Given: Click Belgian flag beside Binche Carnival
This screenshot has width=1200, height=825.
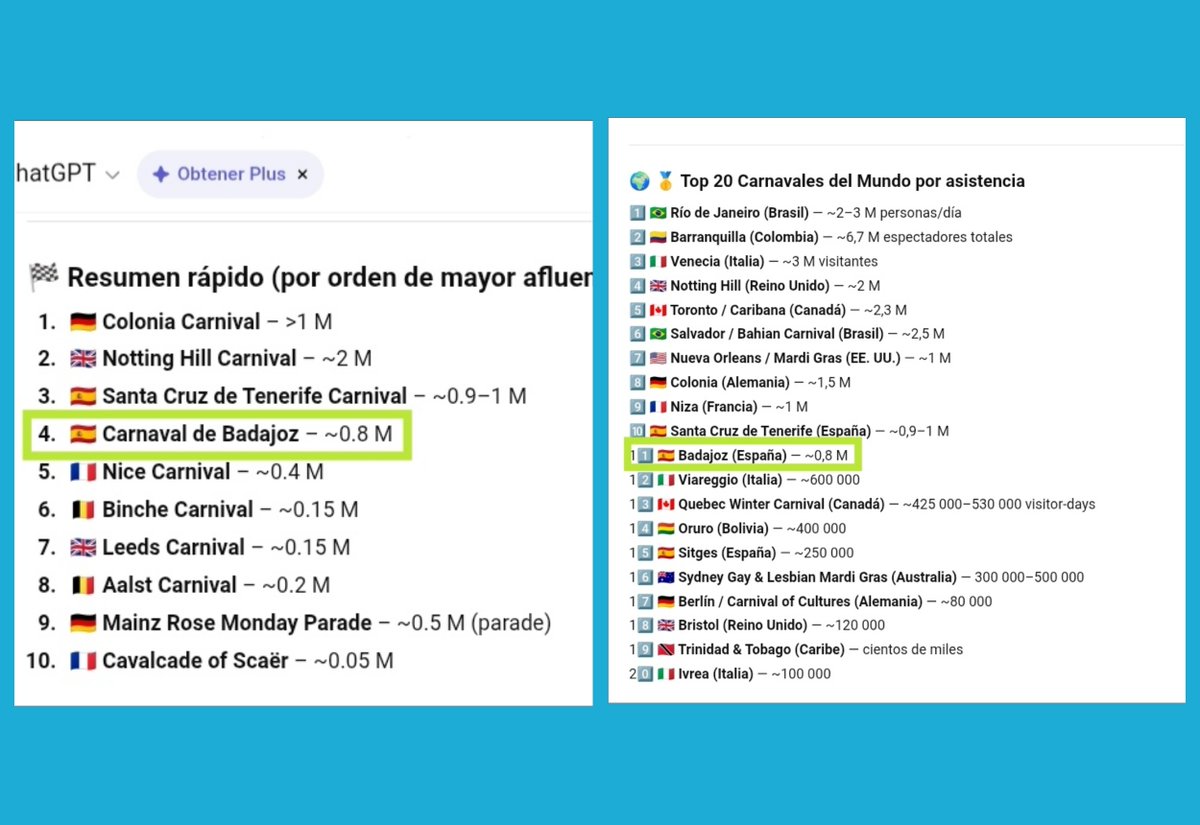Looking at the screenshot, I should click(82, 510).
